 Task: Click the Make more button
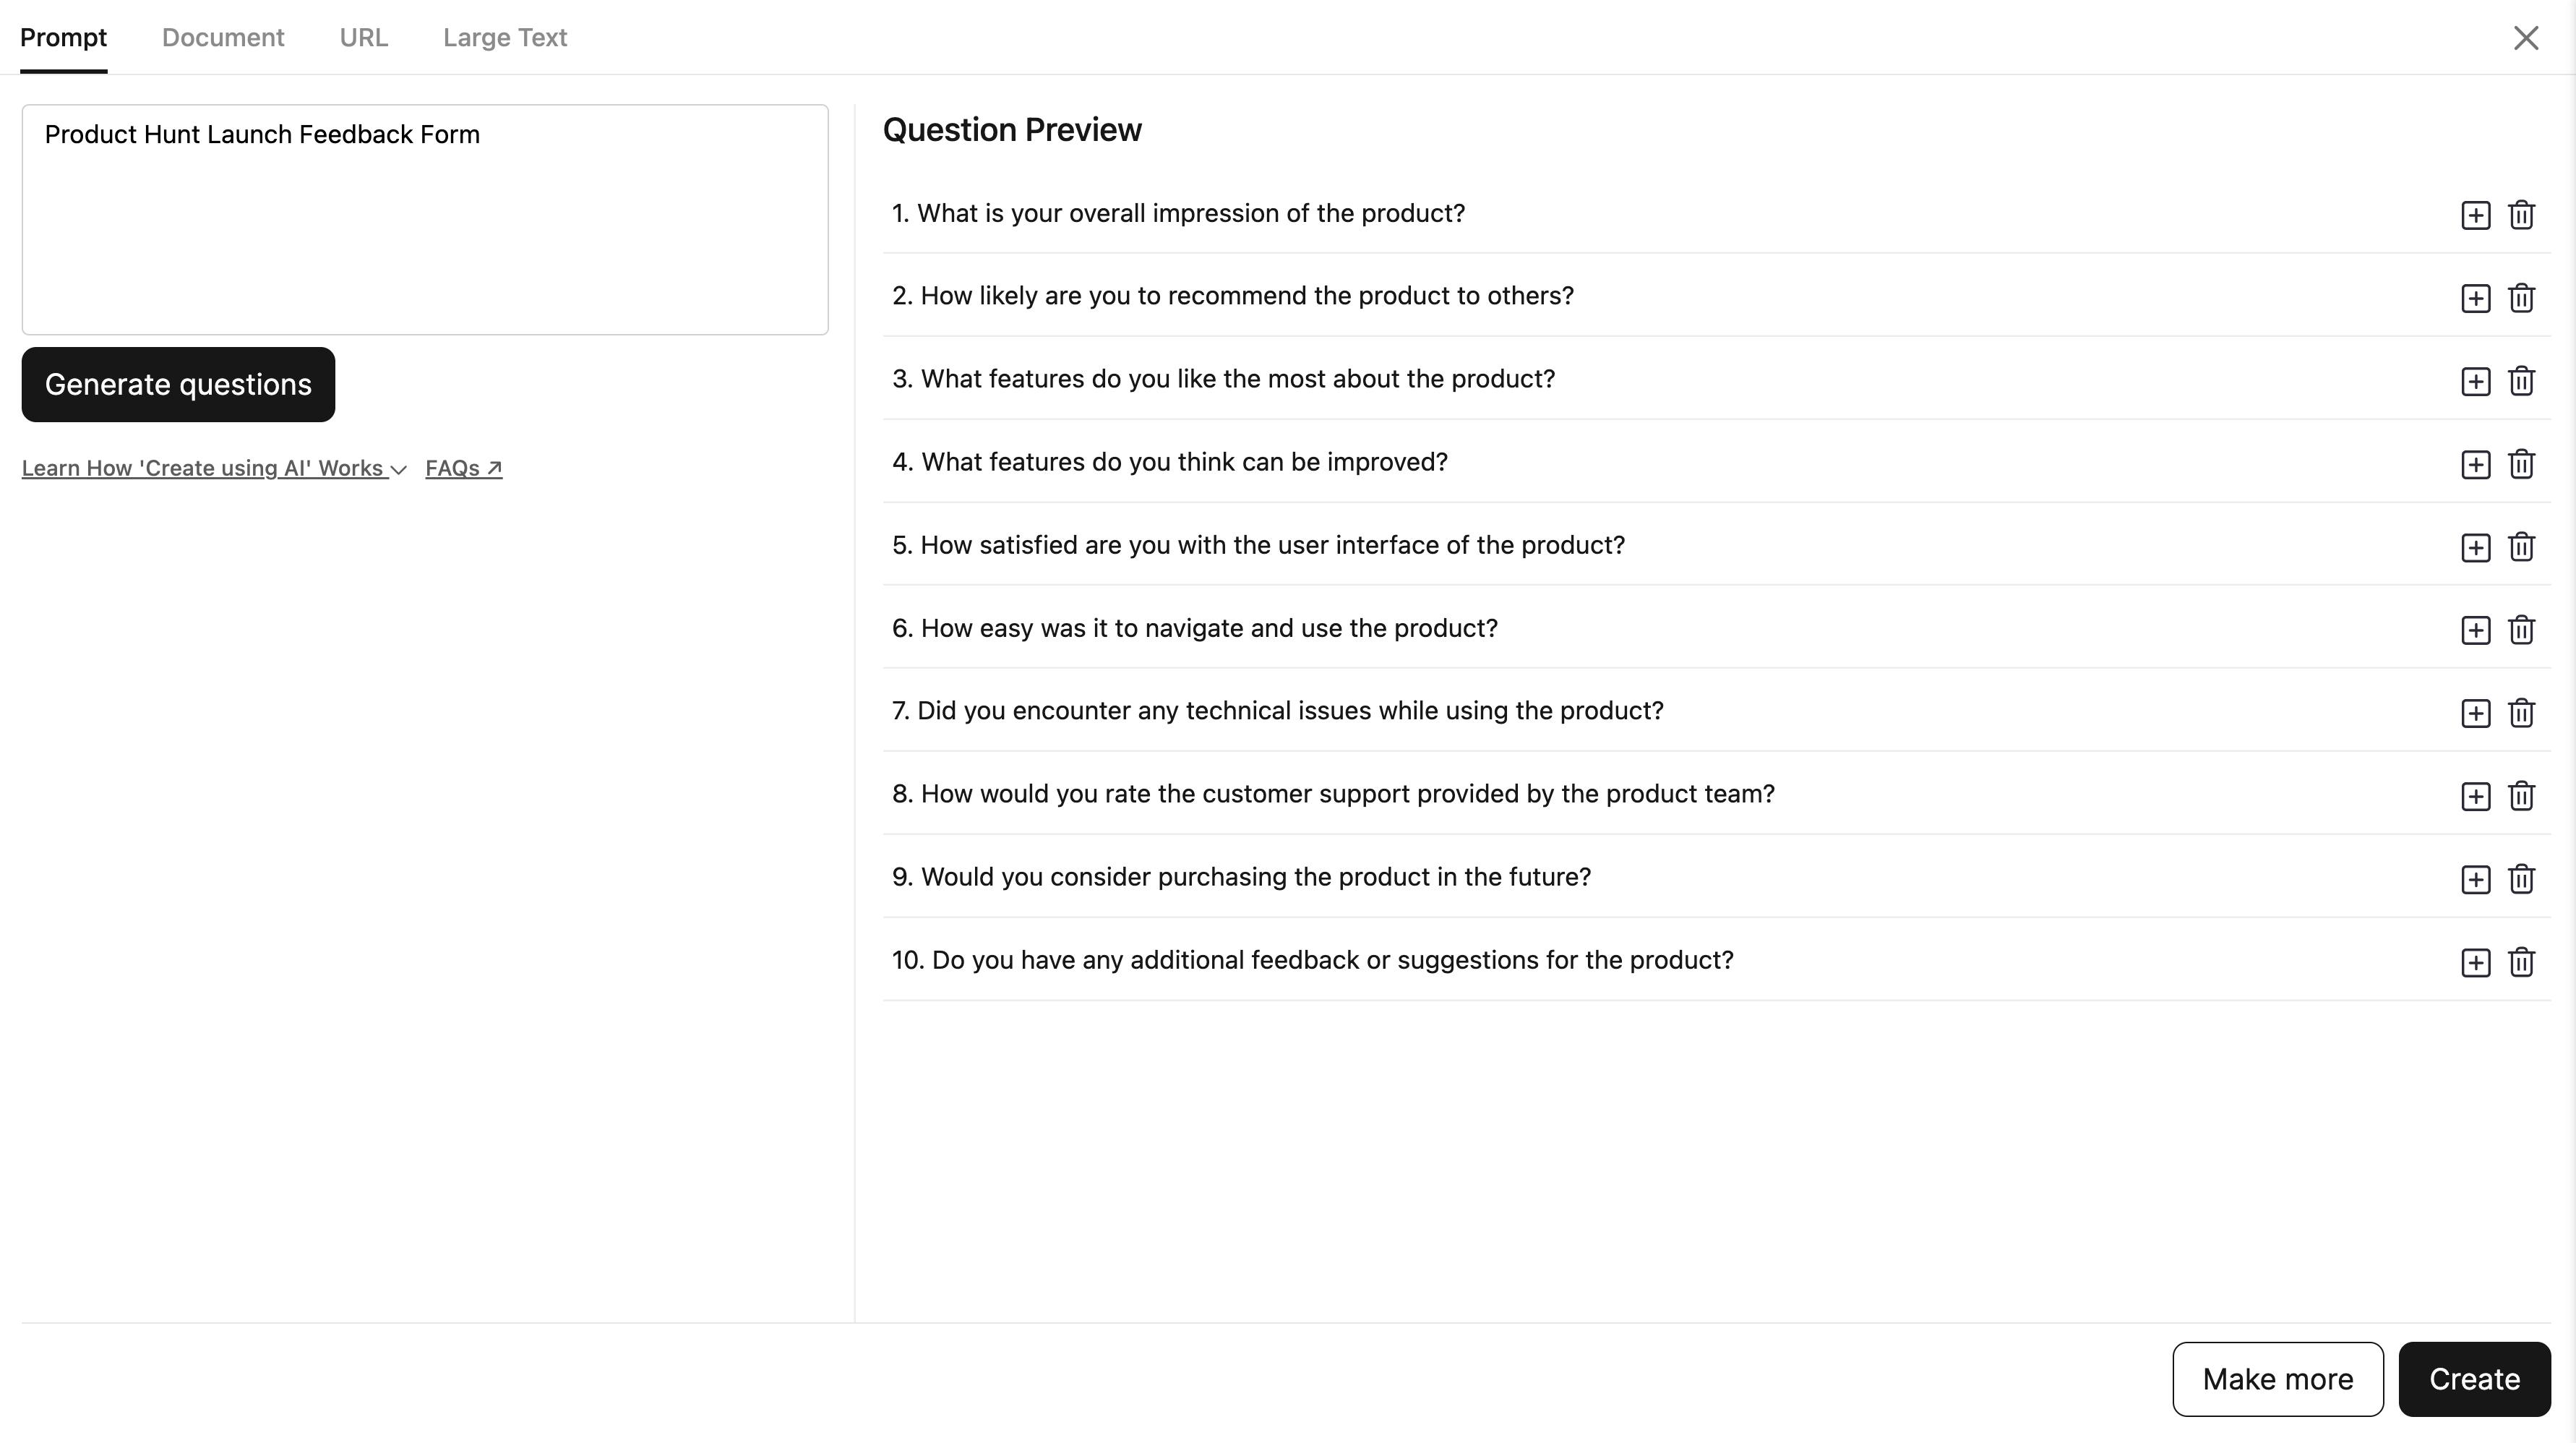coord(2277,1378)
